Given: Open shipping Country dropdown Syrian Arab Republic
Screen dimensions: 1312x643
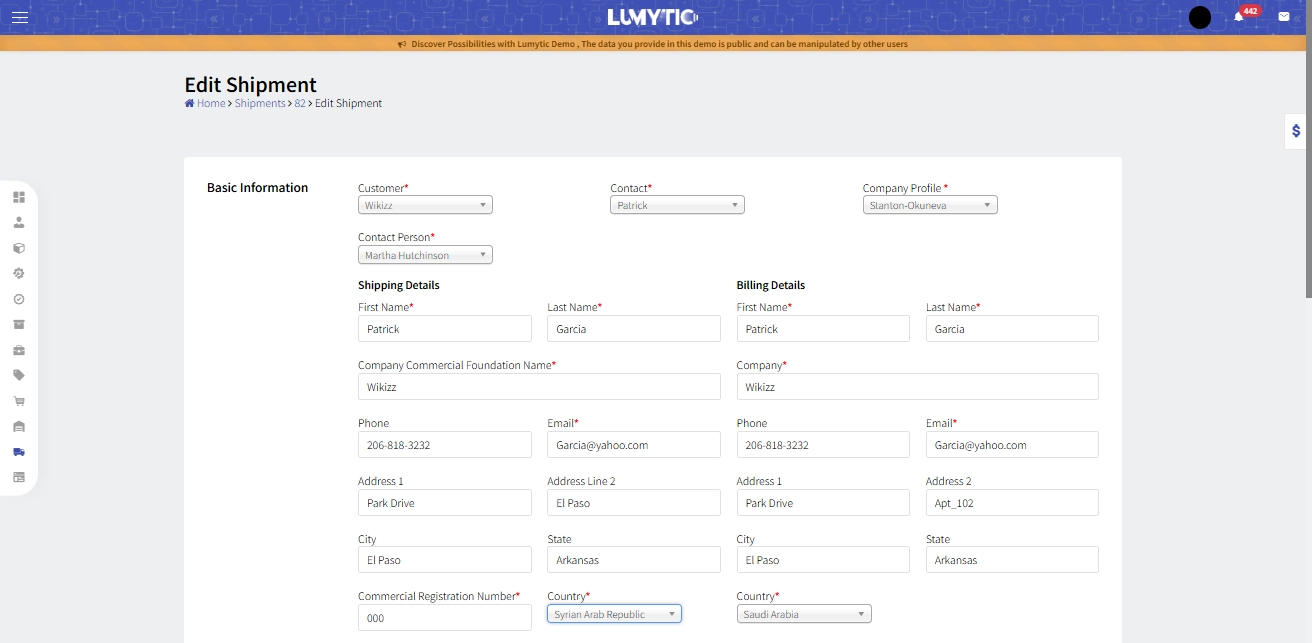Looking at the screenshot, I should point(614,614).
